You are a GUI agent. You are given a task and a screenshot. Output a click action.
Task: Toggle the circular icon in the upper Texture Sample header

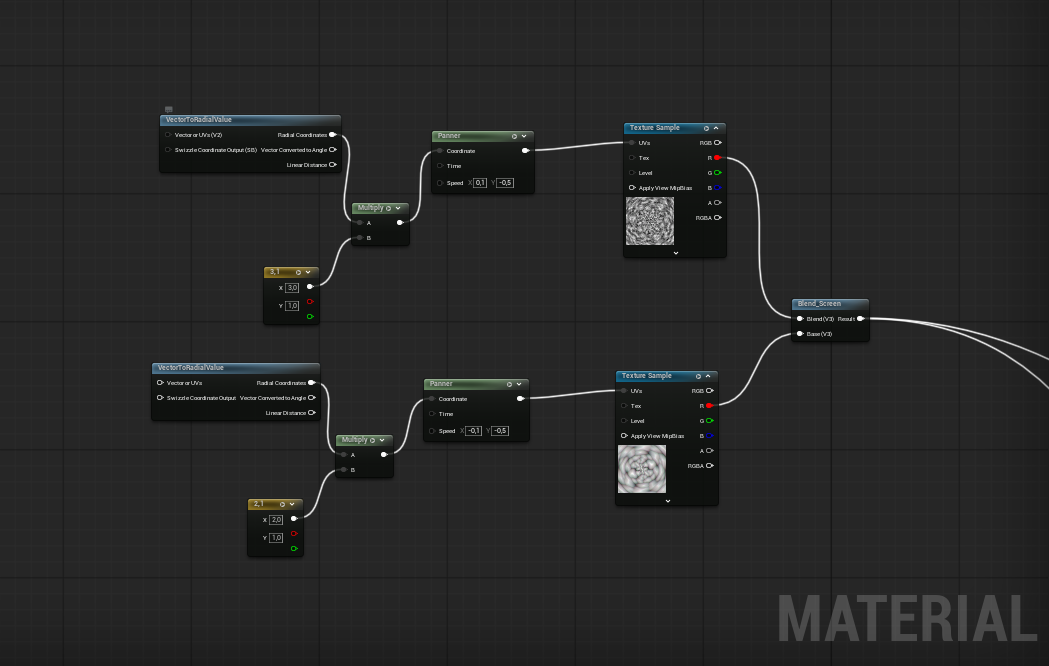(x=706, y=128)
